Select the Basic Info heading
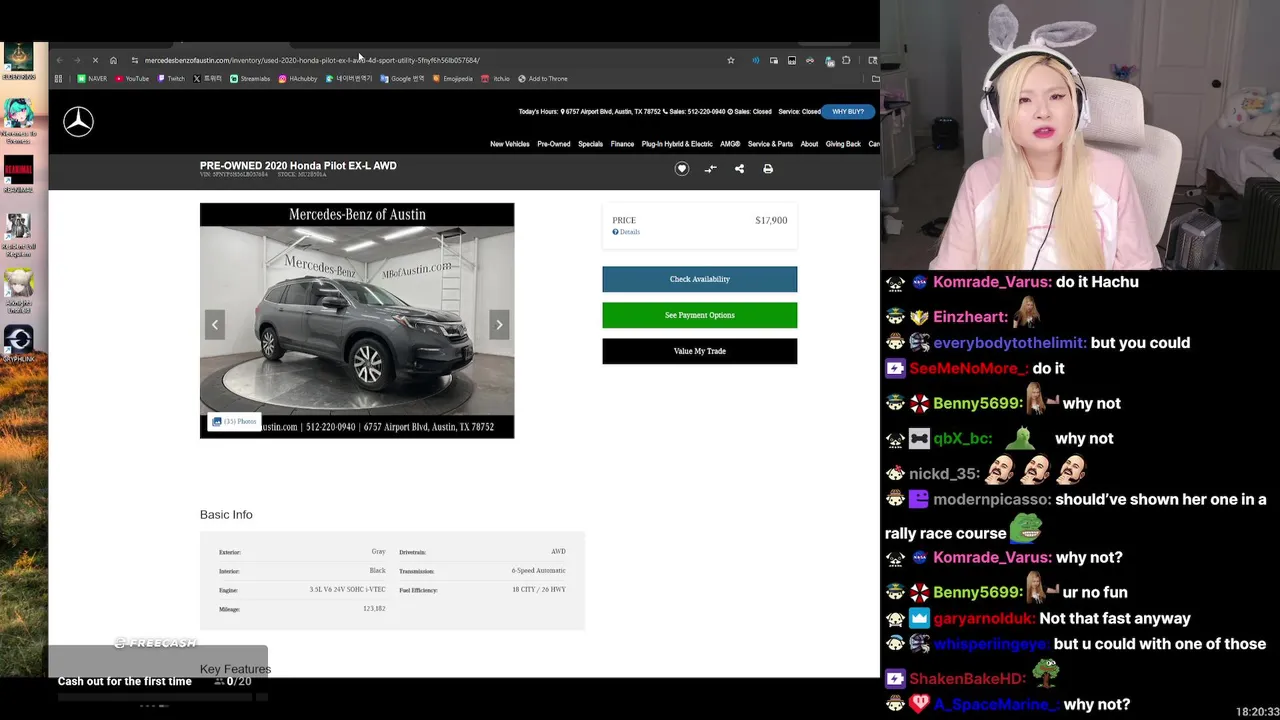Viewport: 1280px width, 720px height. pos(226,515)
